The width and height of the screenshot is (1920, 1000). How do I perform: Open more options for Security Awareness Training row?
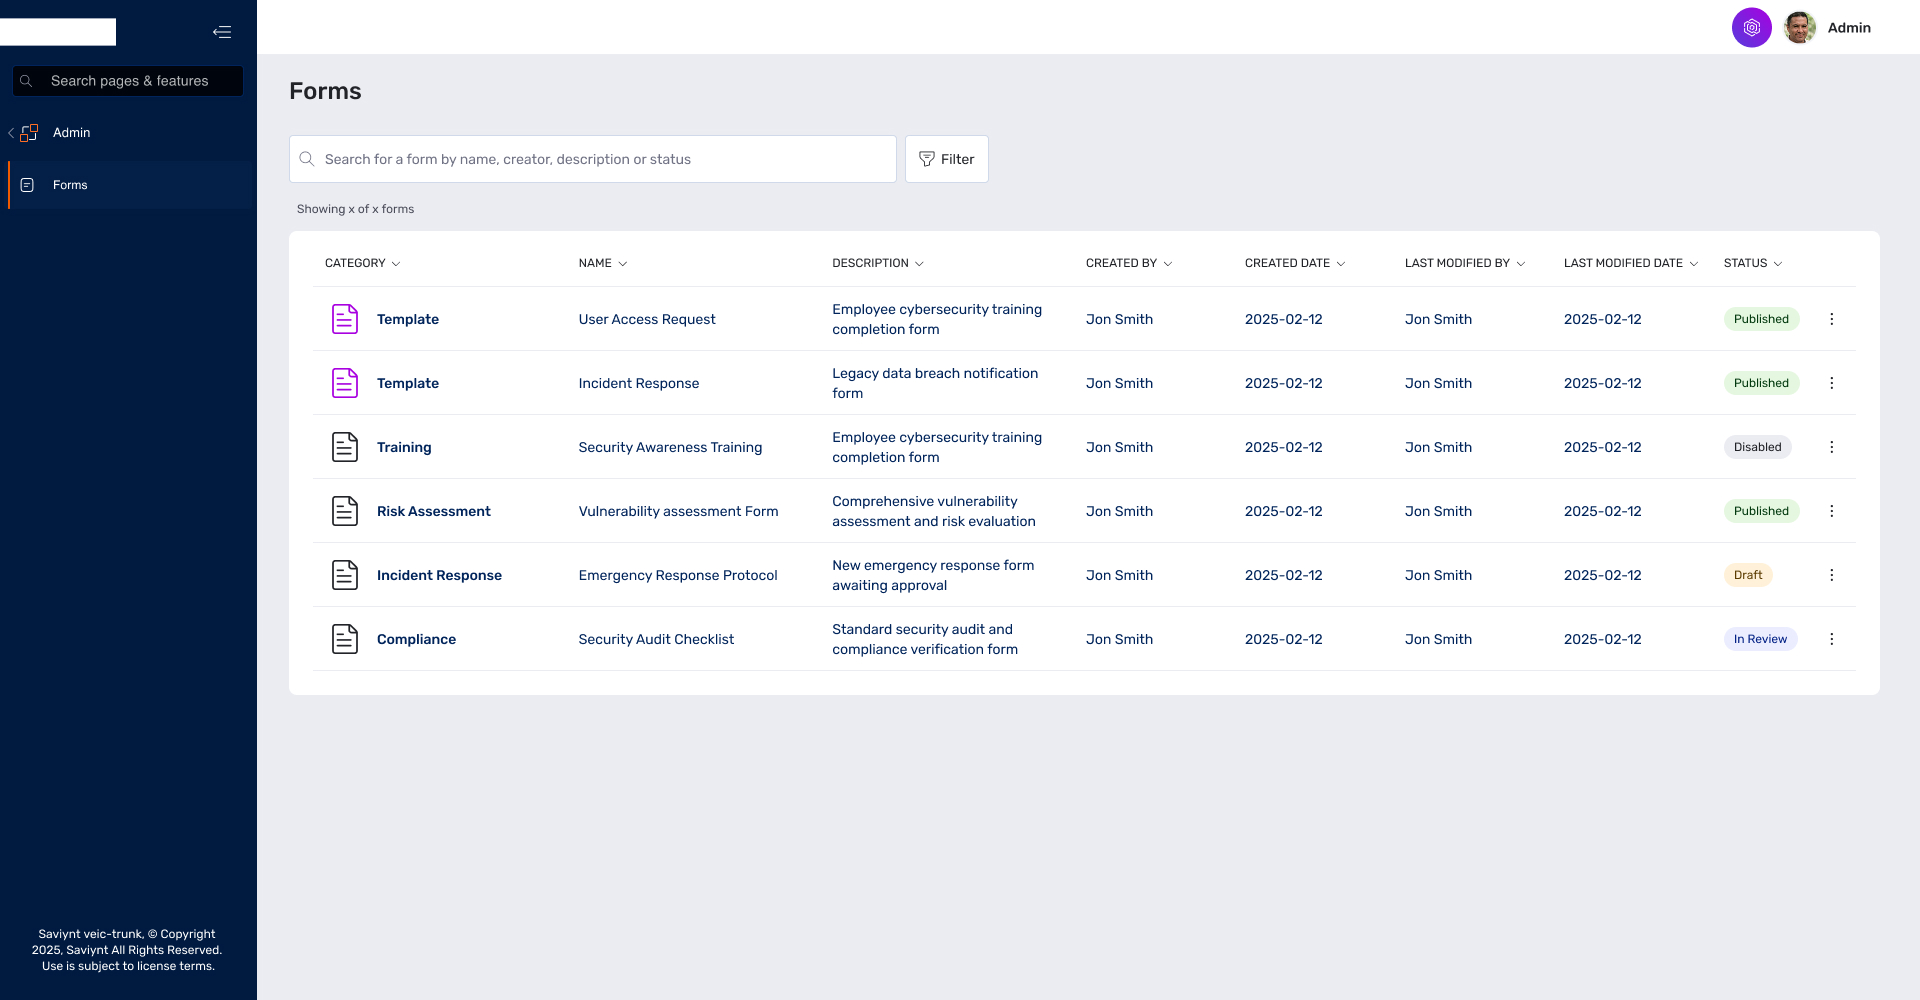[x=1831, y=447]
